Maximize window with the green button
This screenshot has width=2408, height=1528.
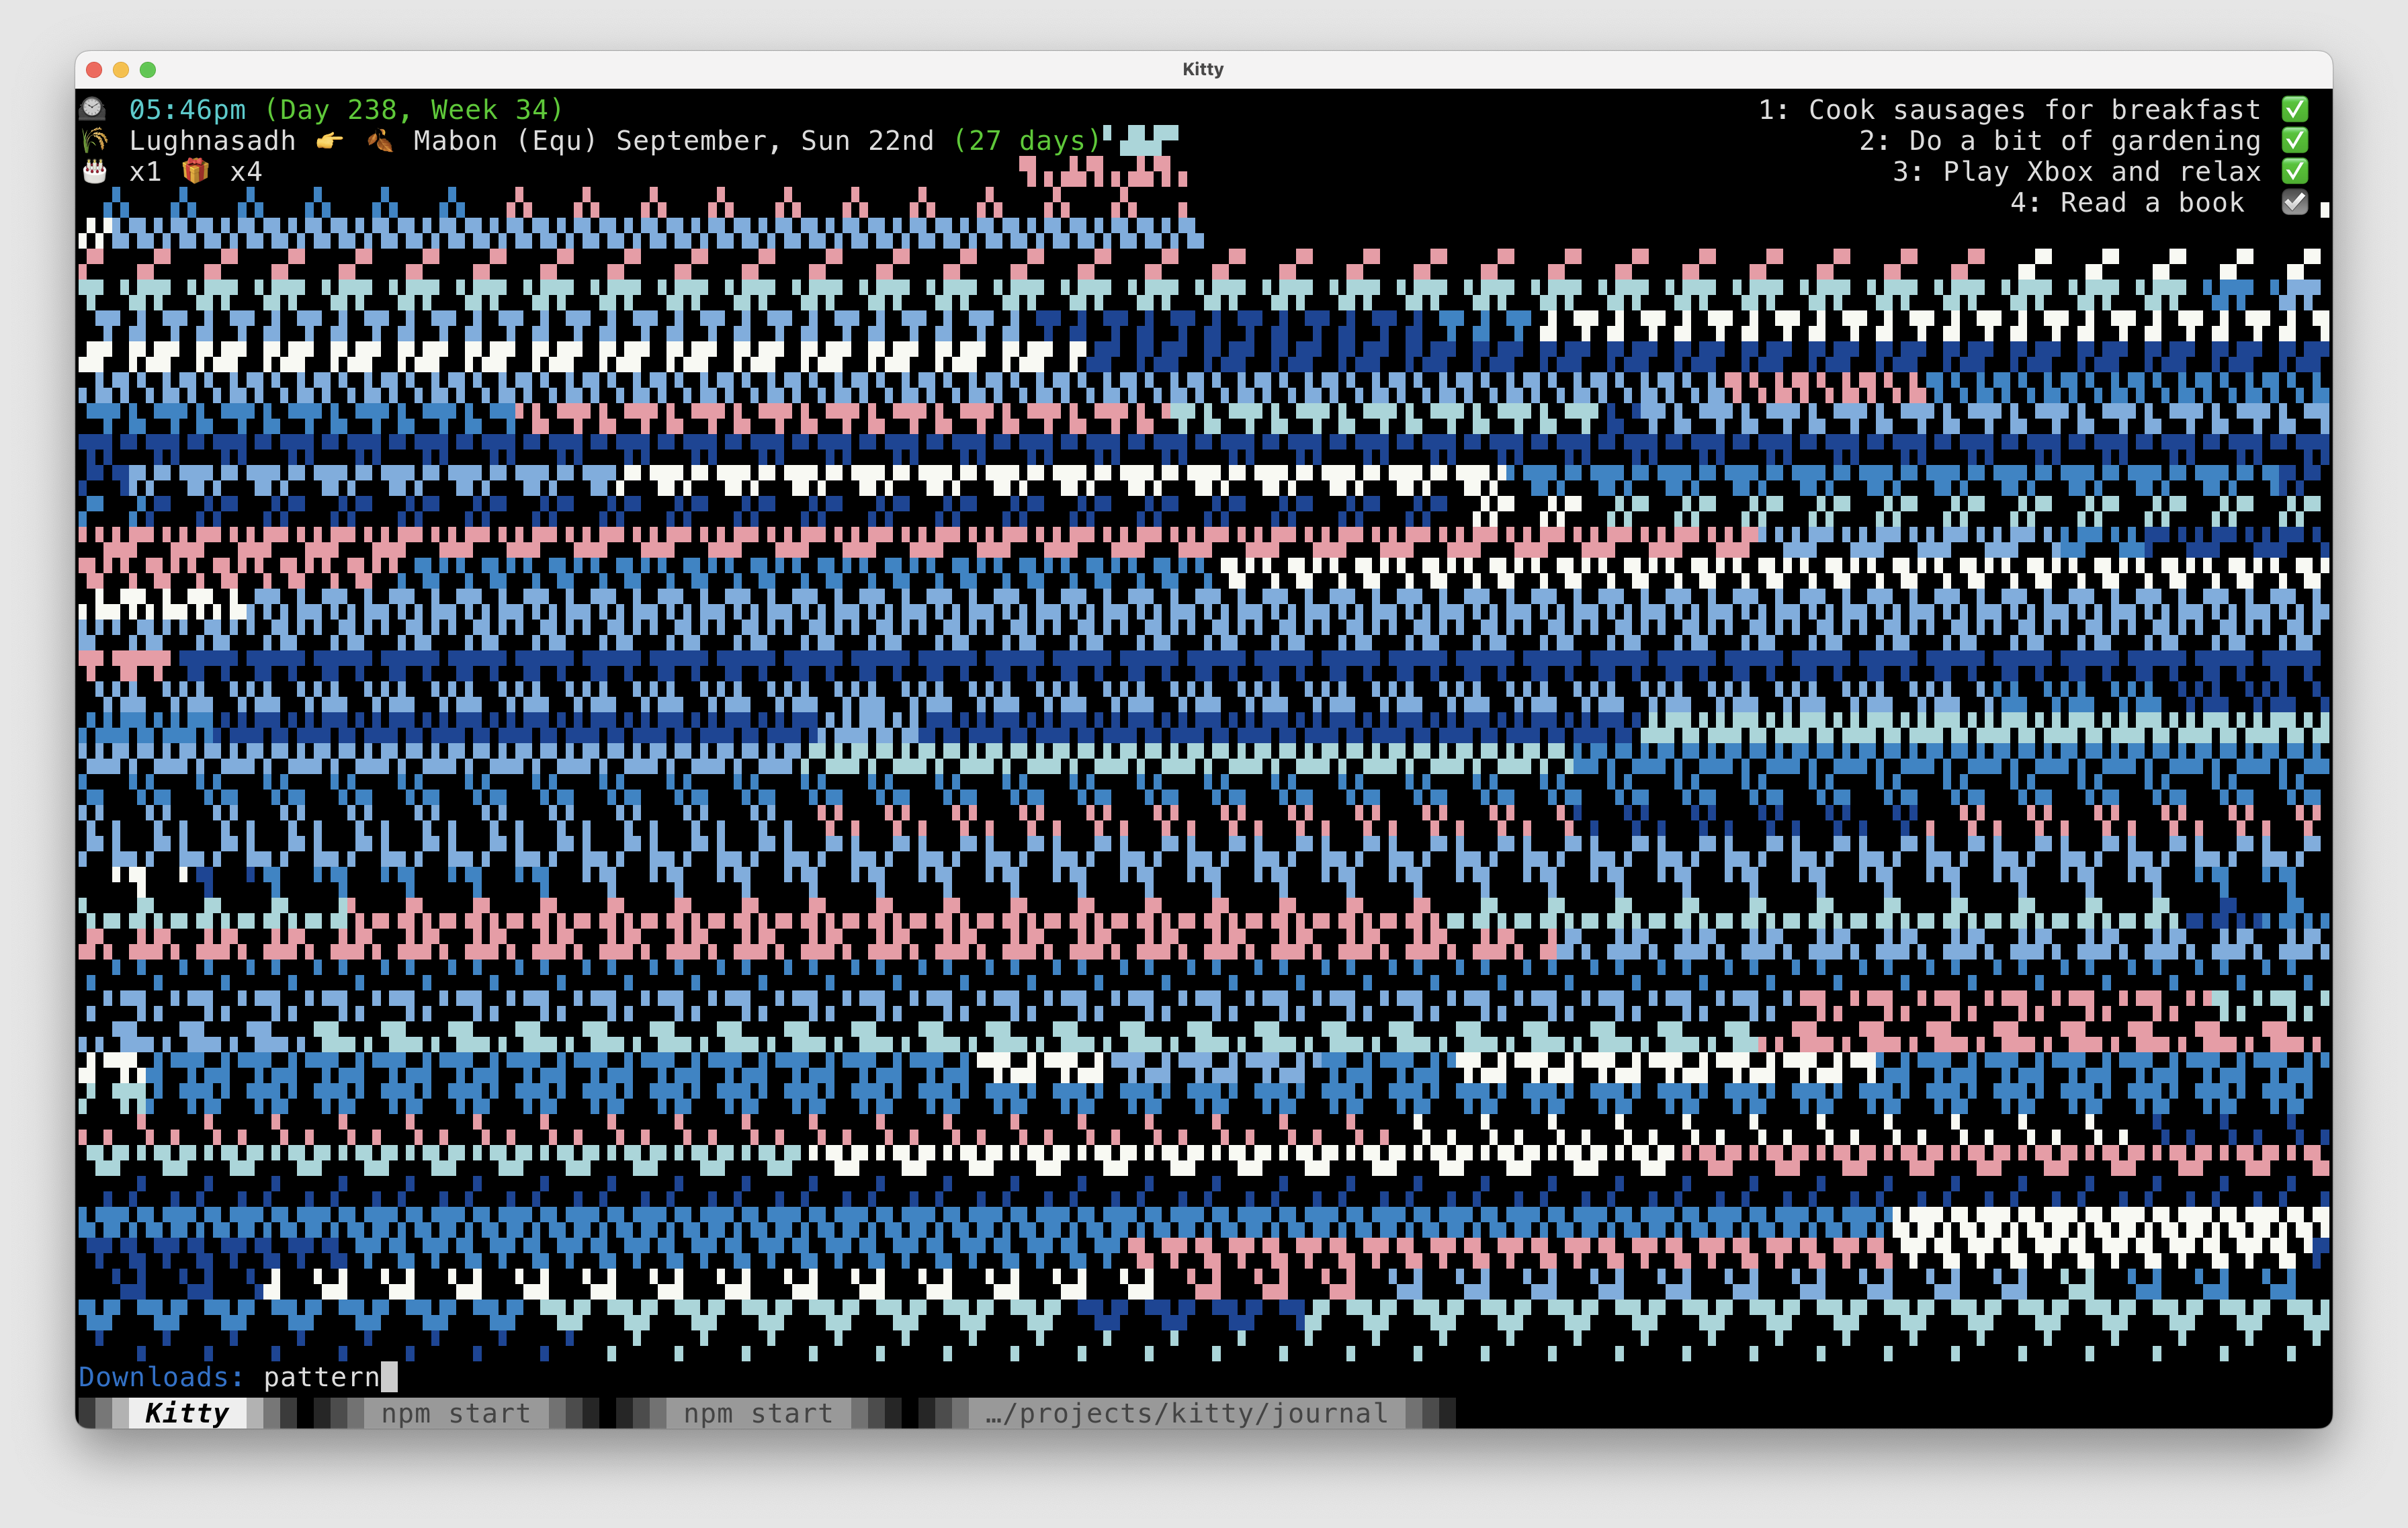coord(148,69)
